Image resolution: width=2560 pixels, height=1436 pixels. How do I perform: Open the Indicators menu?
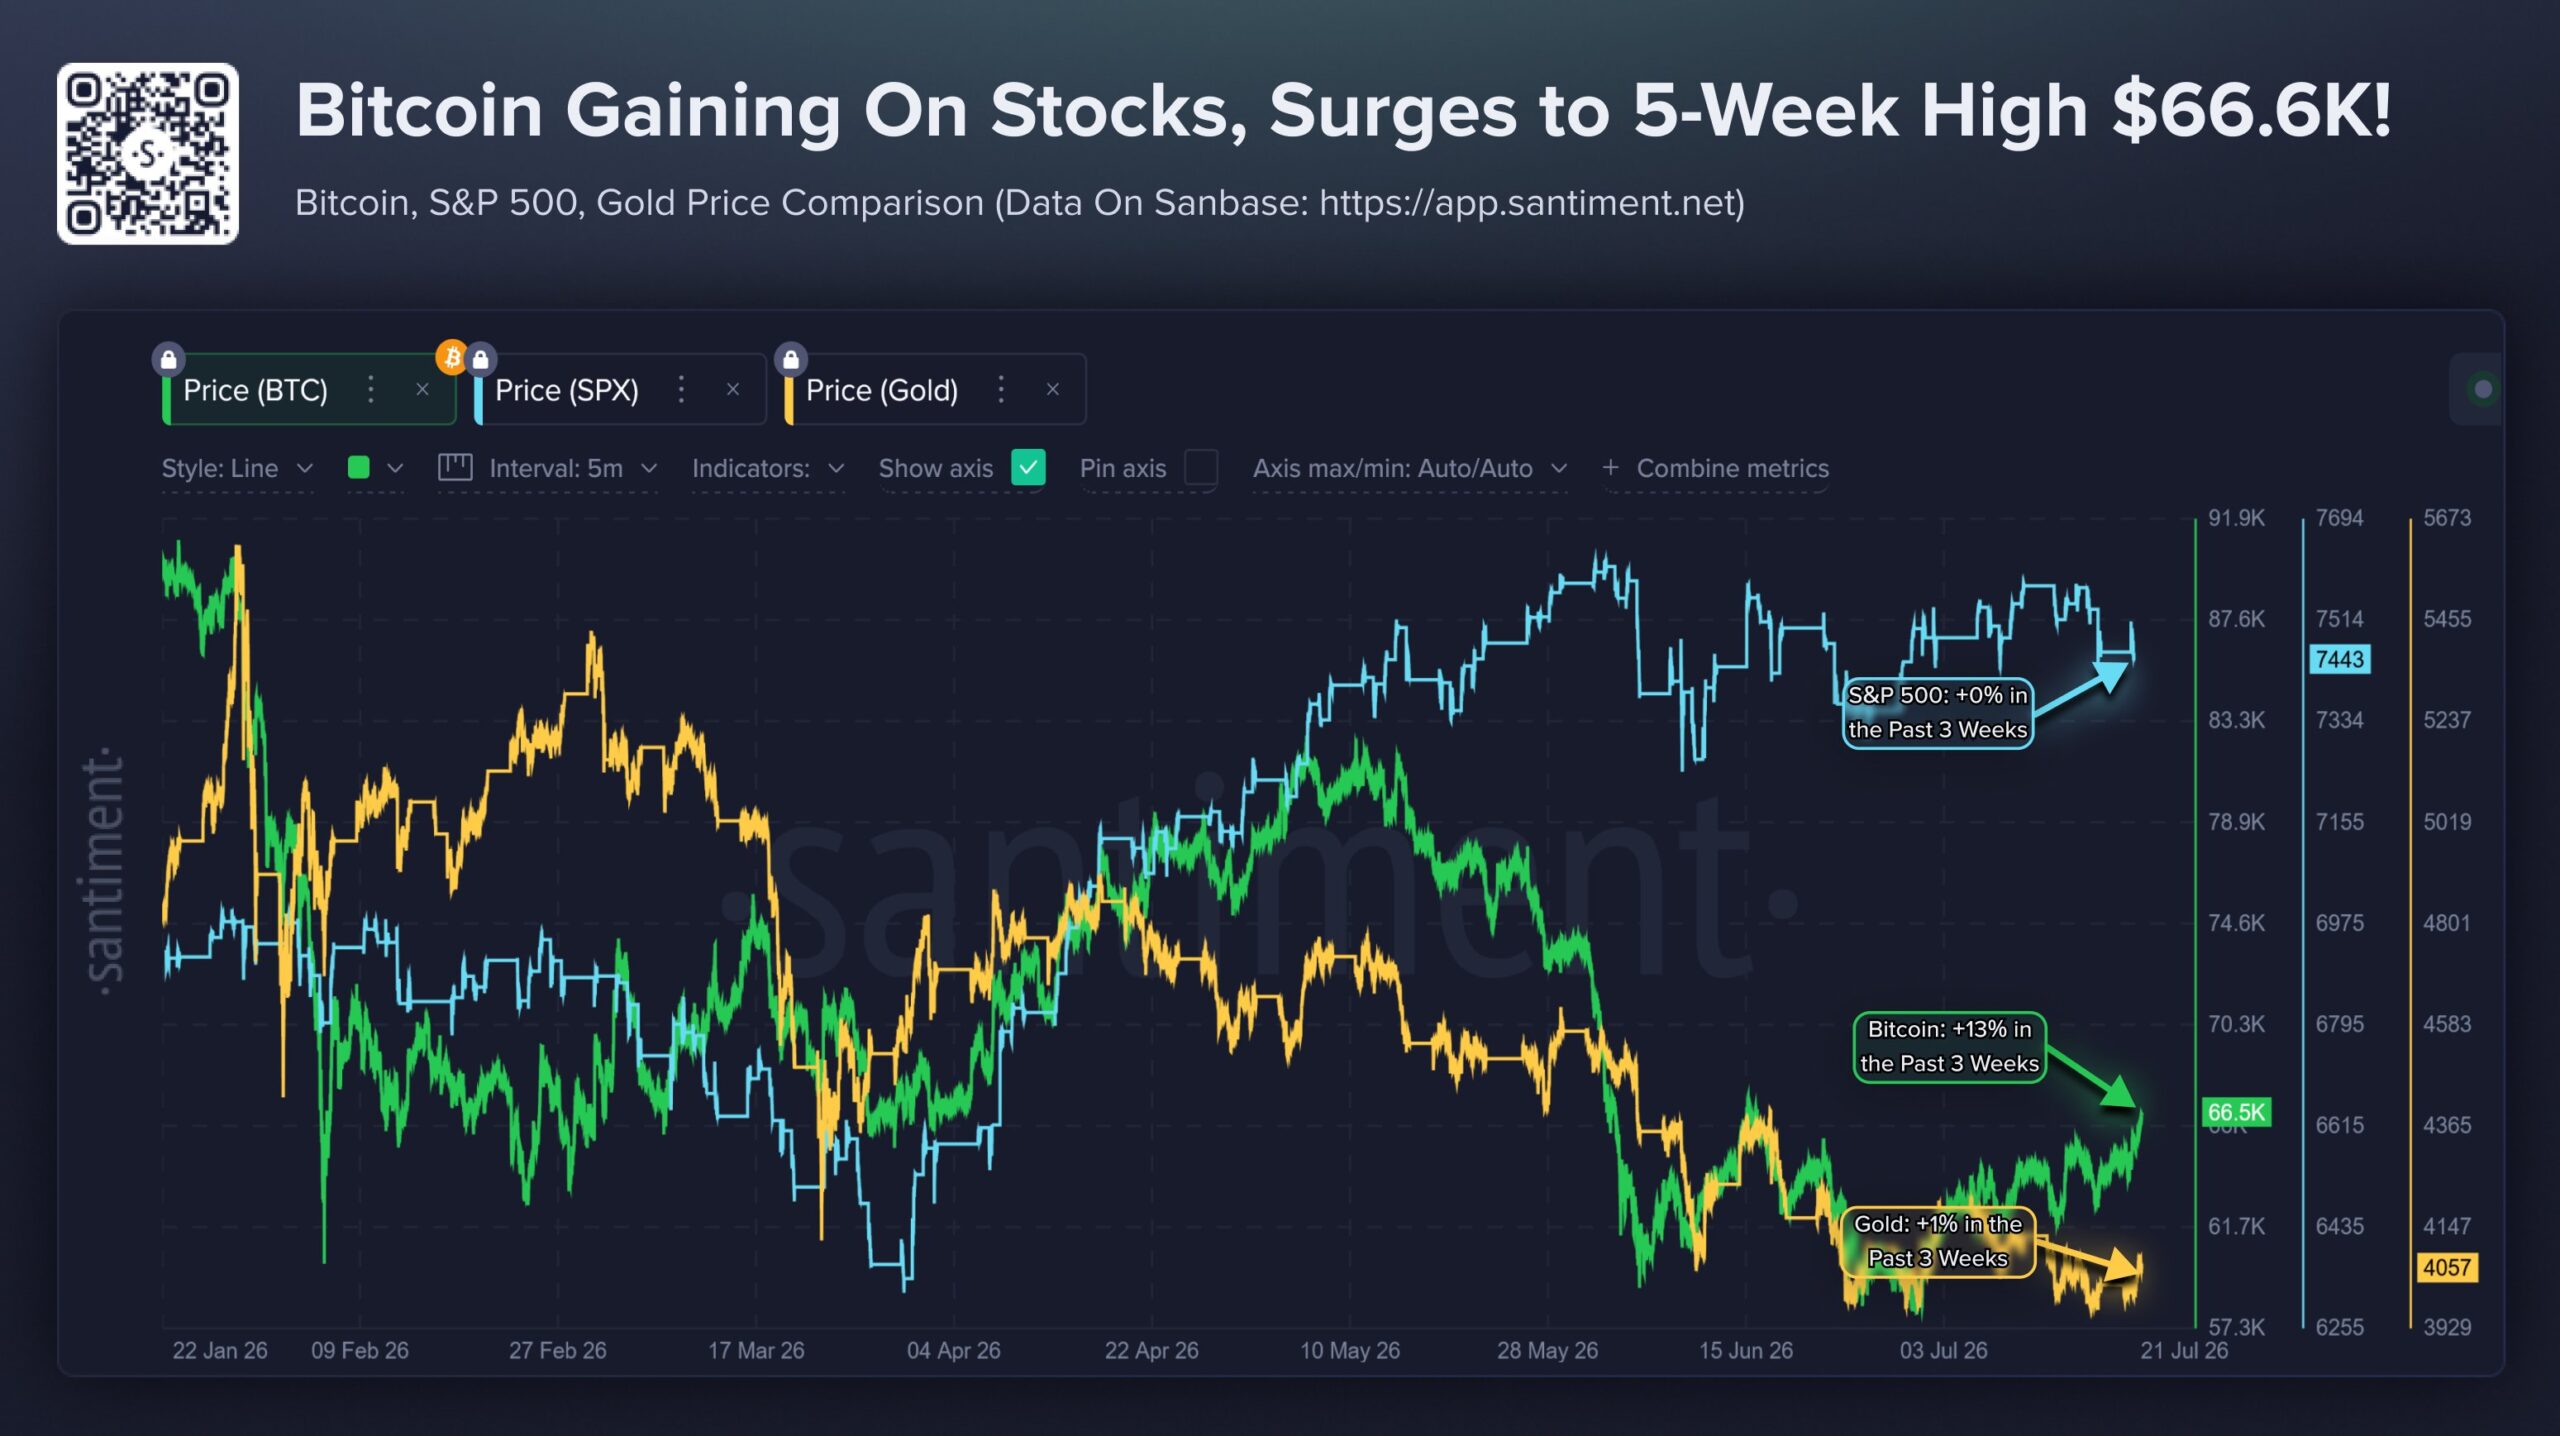[768, 468]
